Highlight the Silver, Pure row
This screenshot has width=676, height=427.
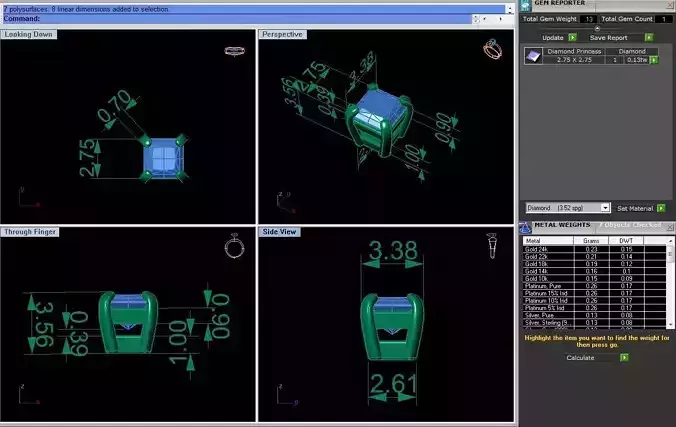point(595,315)
